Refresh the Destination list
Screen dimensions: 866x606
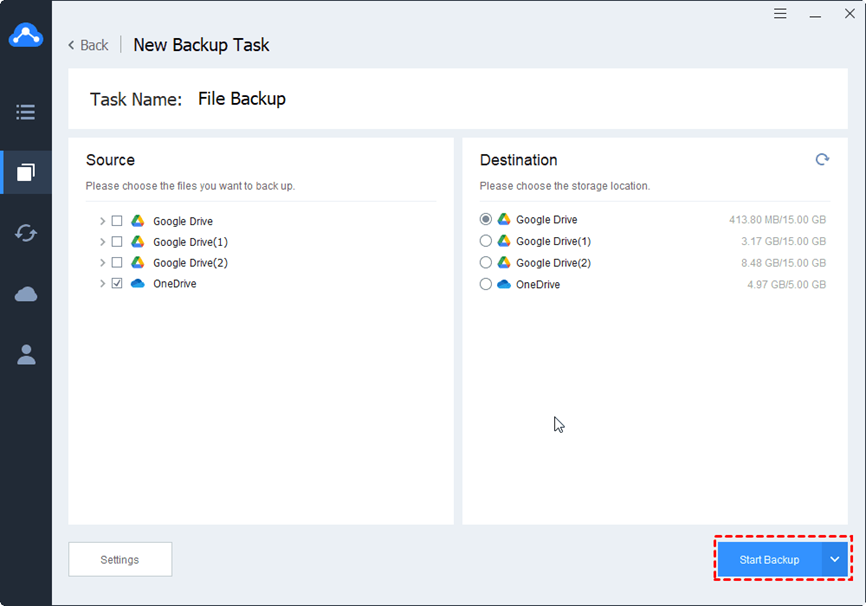coord(822,160)
